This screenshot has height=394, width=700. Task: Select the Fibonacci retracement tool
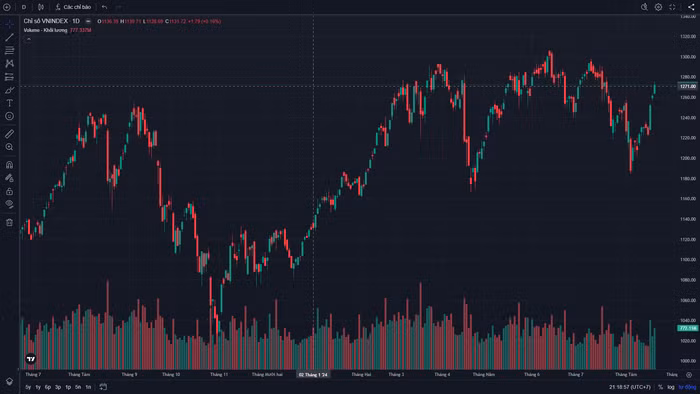click(9, 50)
